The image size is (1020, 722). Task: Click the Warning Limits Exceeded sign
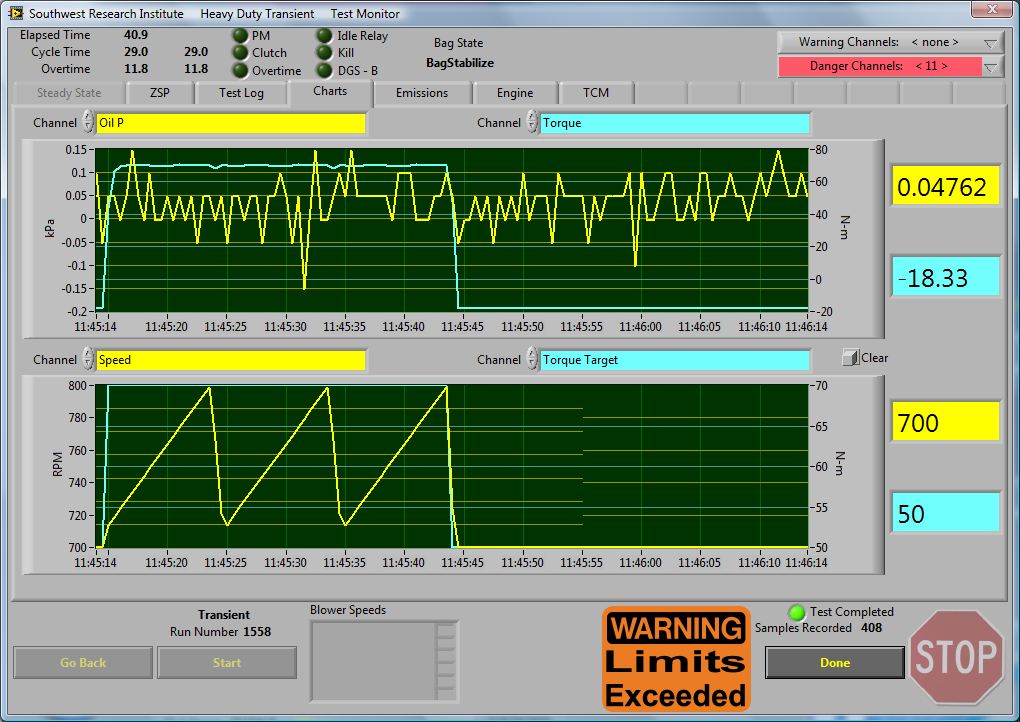pyautogui.click(x=676, y=659)
